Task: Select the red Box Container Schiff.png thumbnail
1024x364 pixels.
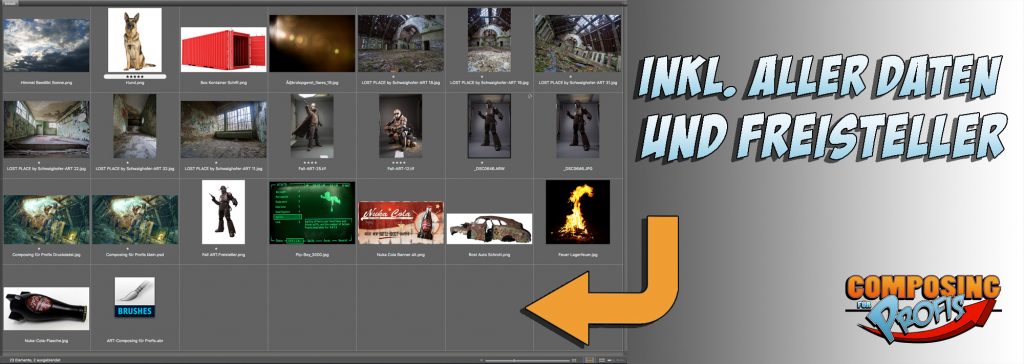Action: tap(223, 49)
